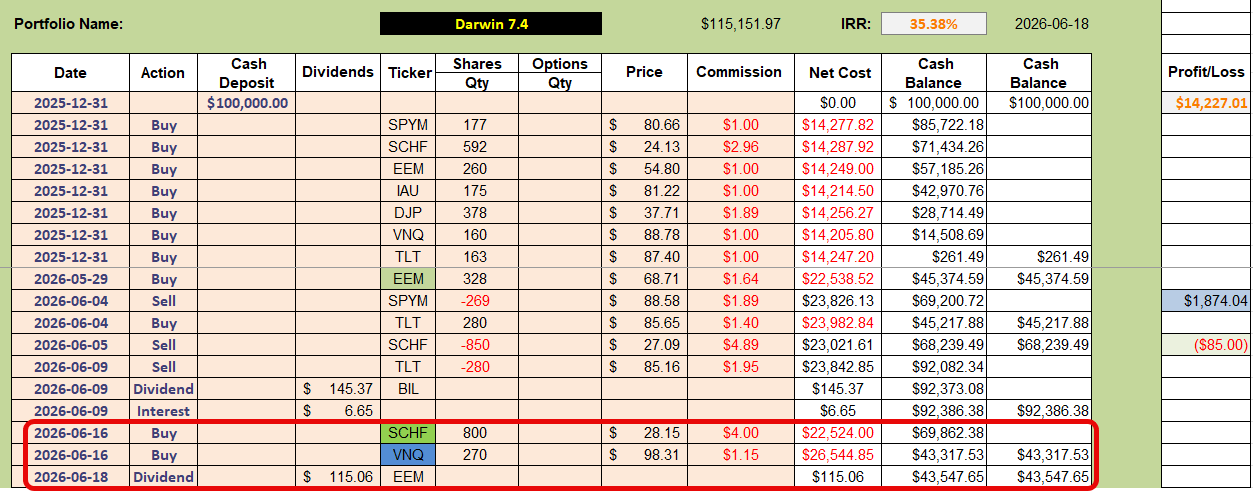Viewport: 1253px width, 493px height.
Task: Select the Commission column header
Action: click(739, 72)
